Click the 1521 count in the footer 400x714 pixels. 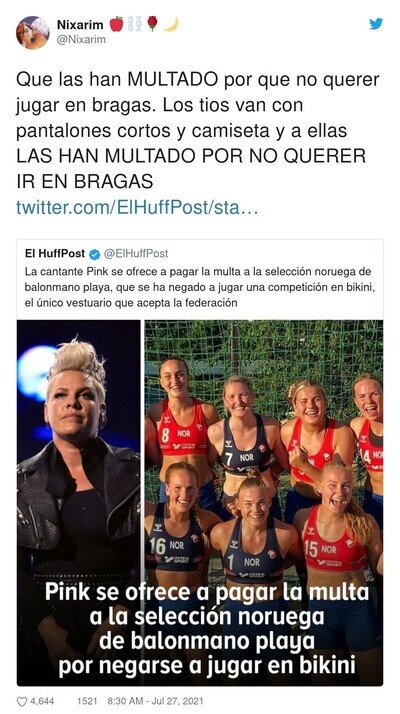coord(87,701)
